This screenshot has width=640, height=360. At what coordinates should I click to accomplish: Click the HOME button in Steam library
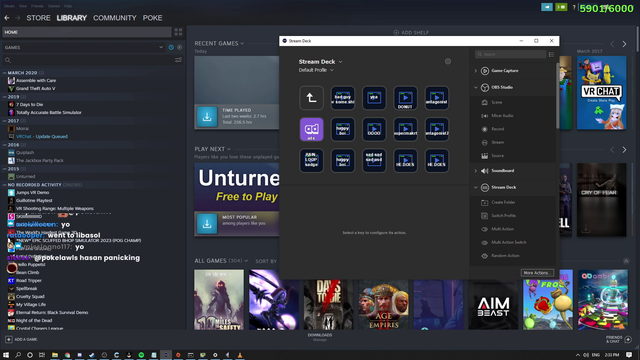87,32
